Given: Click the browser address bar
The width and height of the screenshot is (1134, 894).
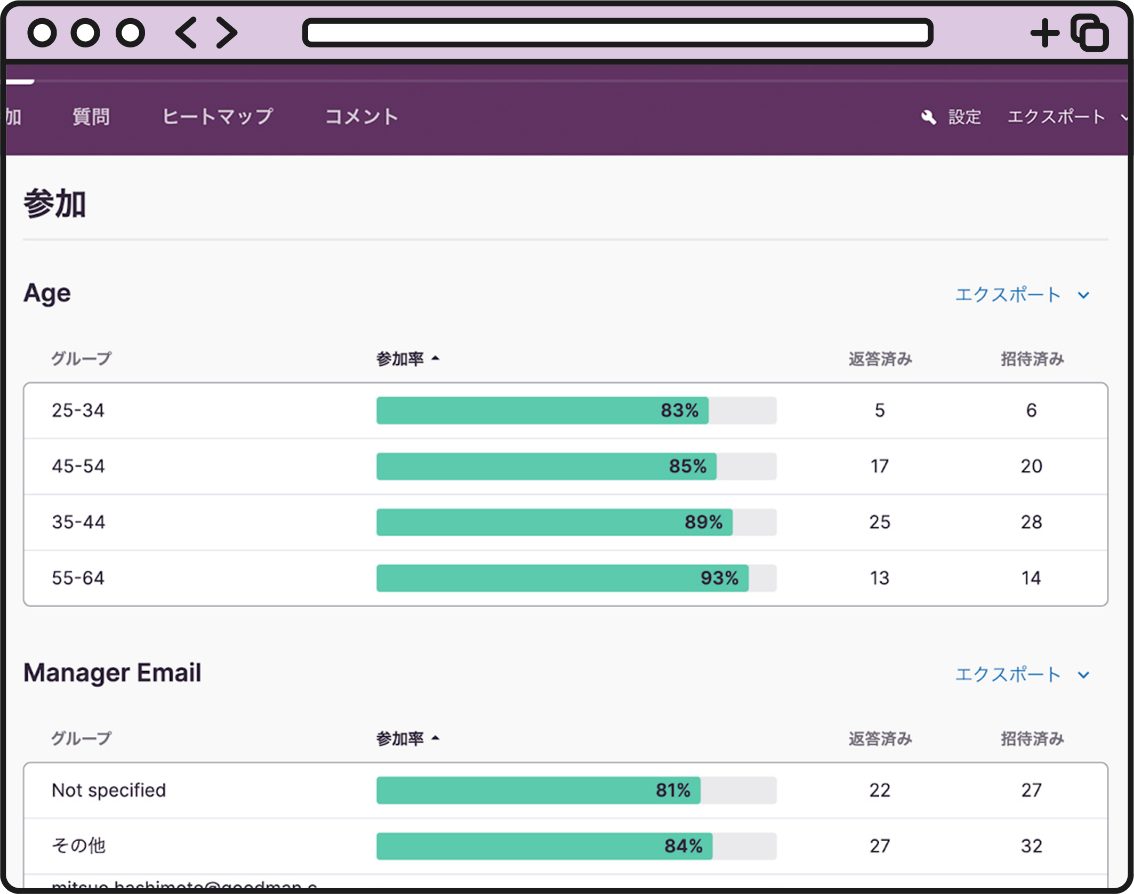Looking at the screenshot, I should pos(617,33).
